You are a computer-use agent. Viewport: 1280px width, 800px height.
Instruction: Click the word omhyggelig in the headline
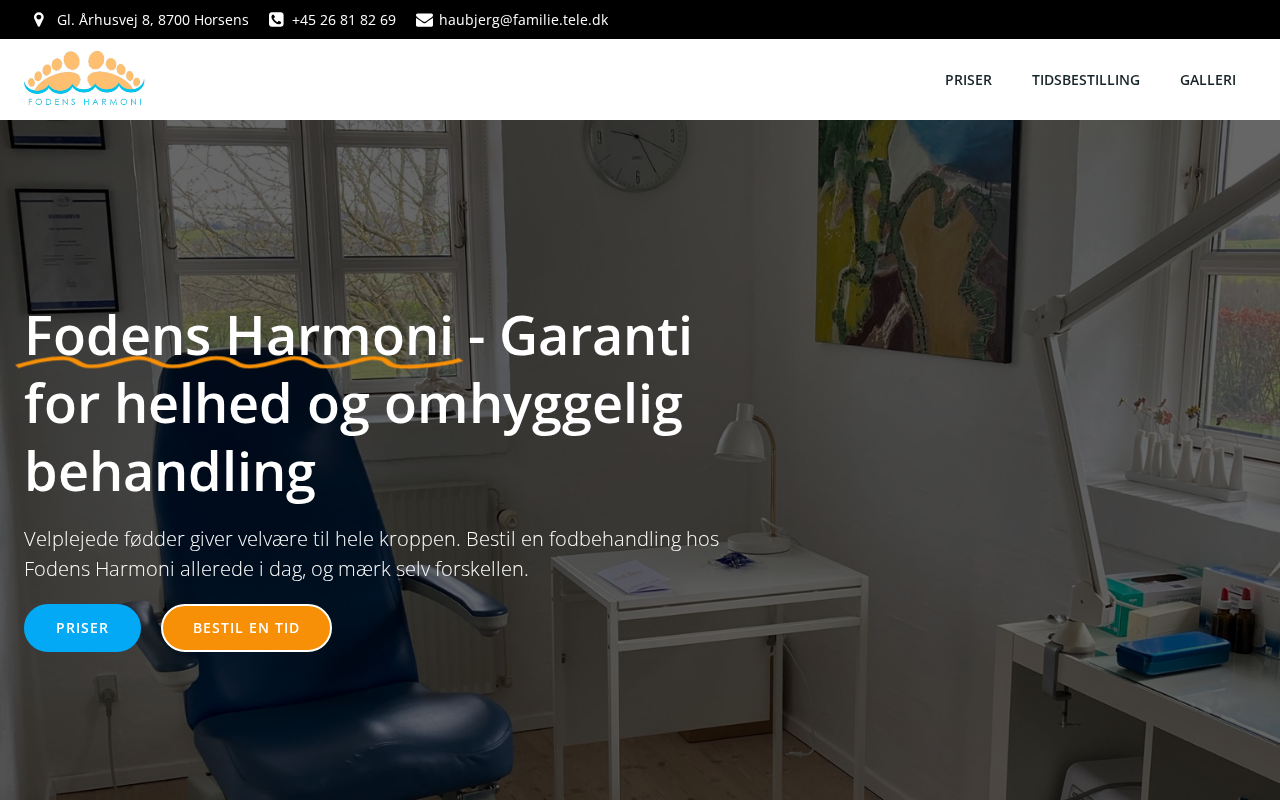coord(533,403)
